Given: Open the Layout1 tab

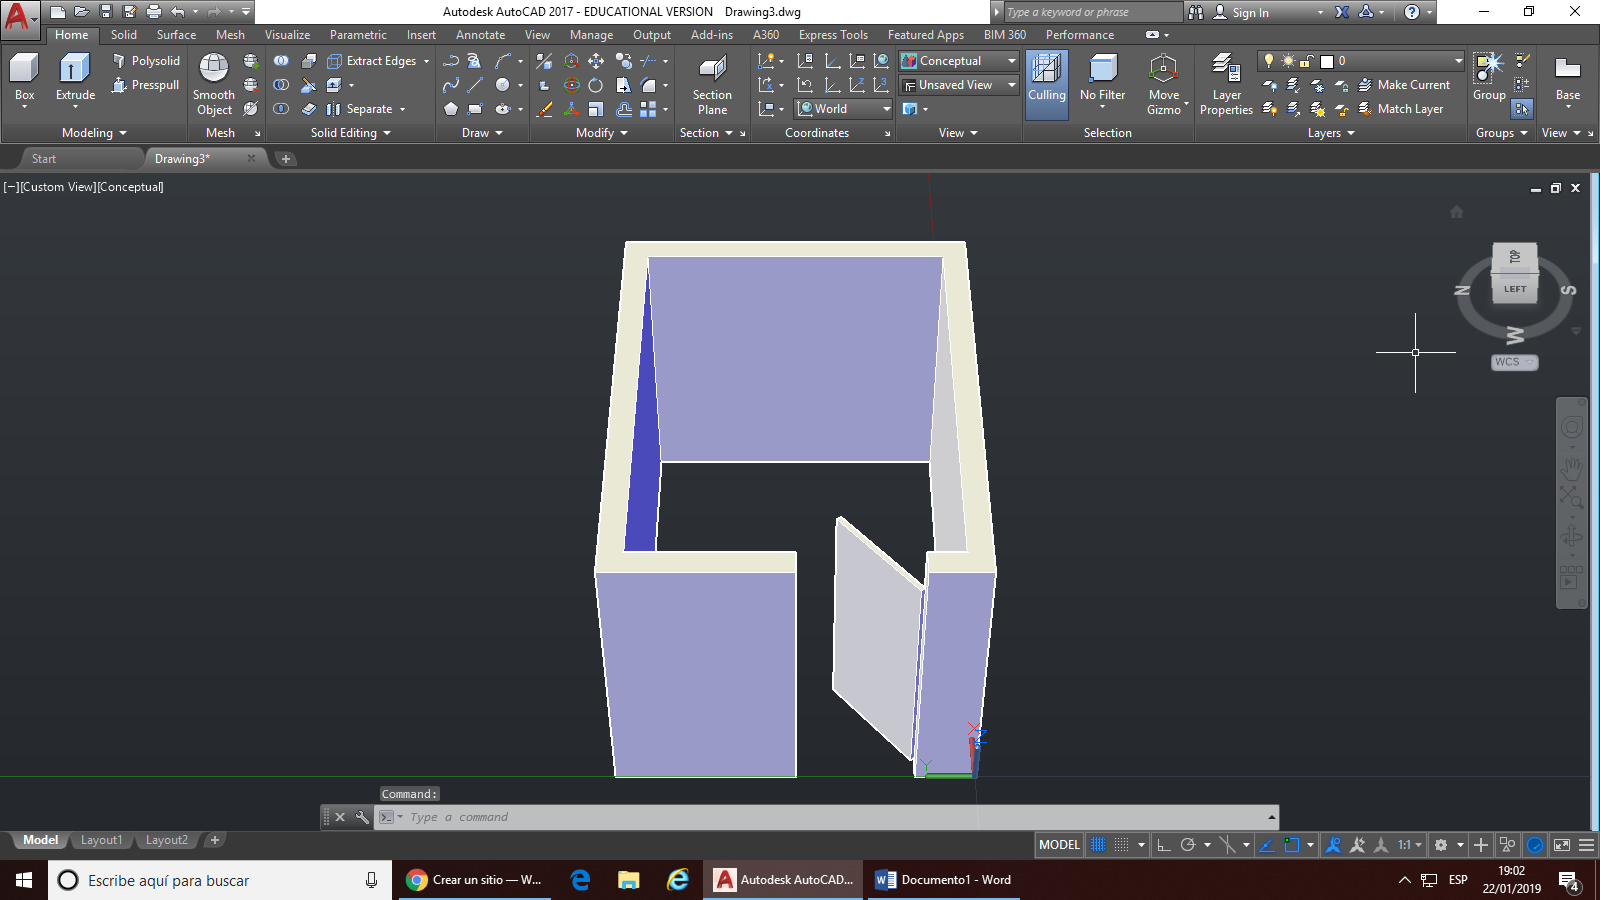Looking at the screenshot, I should pos(101,840).
